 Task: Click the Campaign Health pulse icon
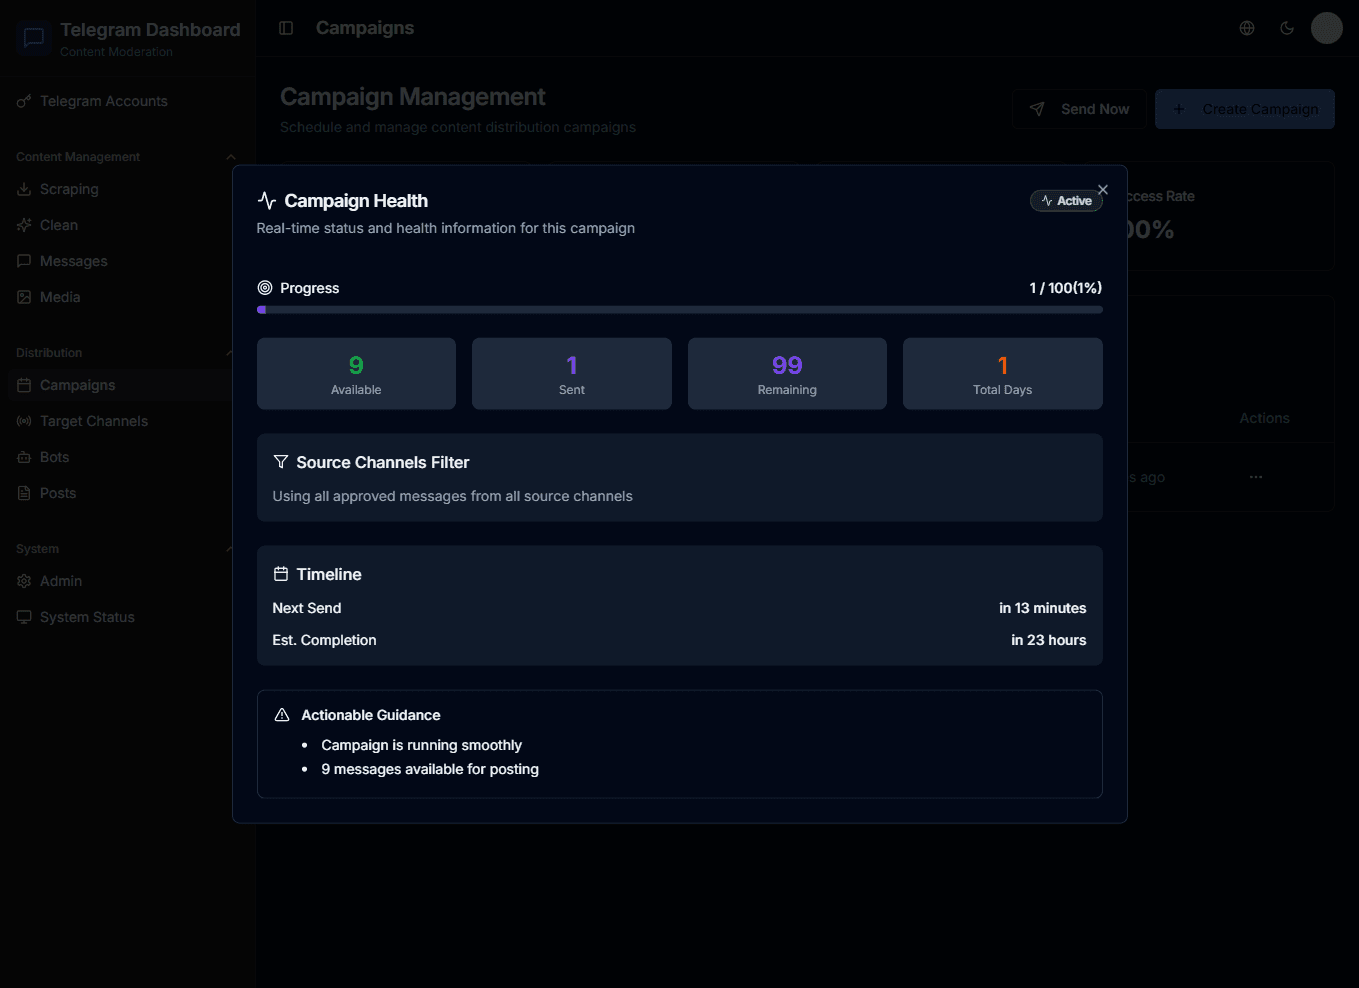click(266, 201)
